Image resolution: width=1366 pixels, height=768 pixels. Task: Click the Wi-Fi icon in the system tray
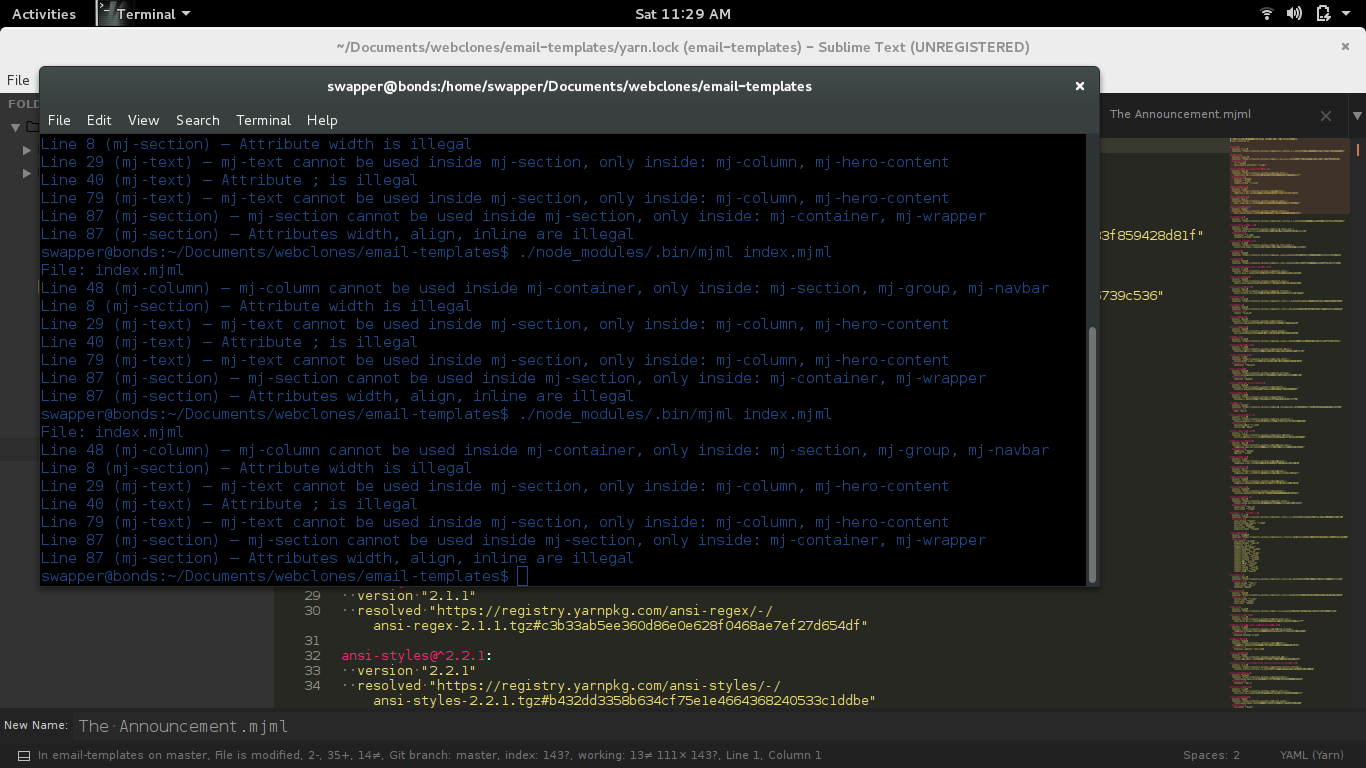tap(1265, 13)
